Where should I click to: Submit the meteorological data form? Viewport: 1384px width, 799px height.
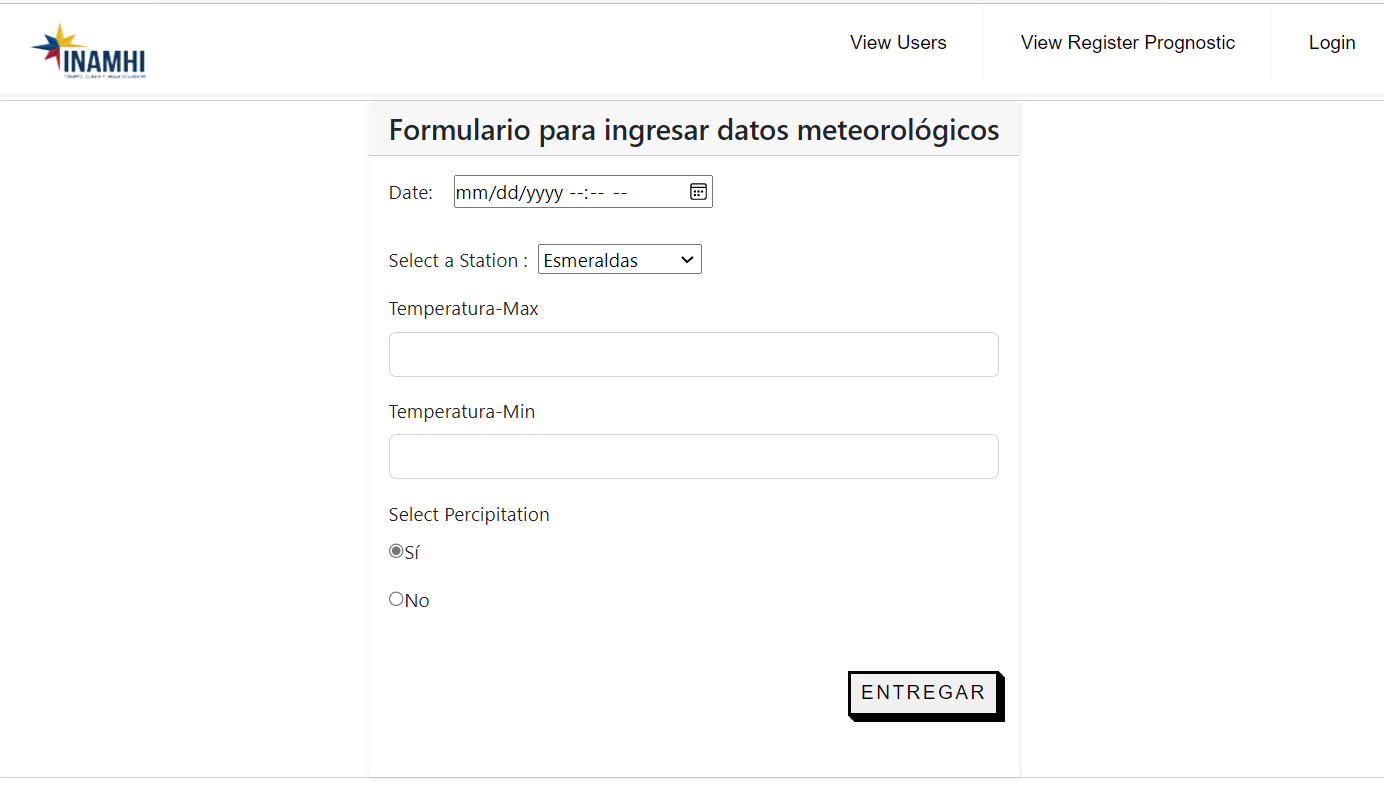click(x=922, y=693)
